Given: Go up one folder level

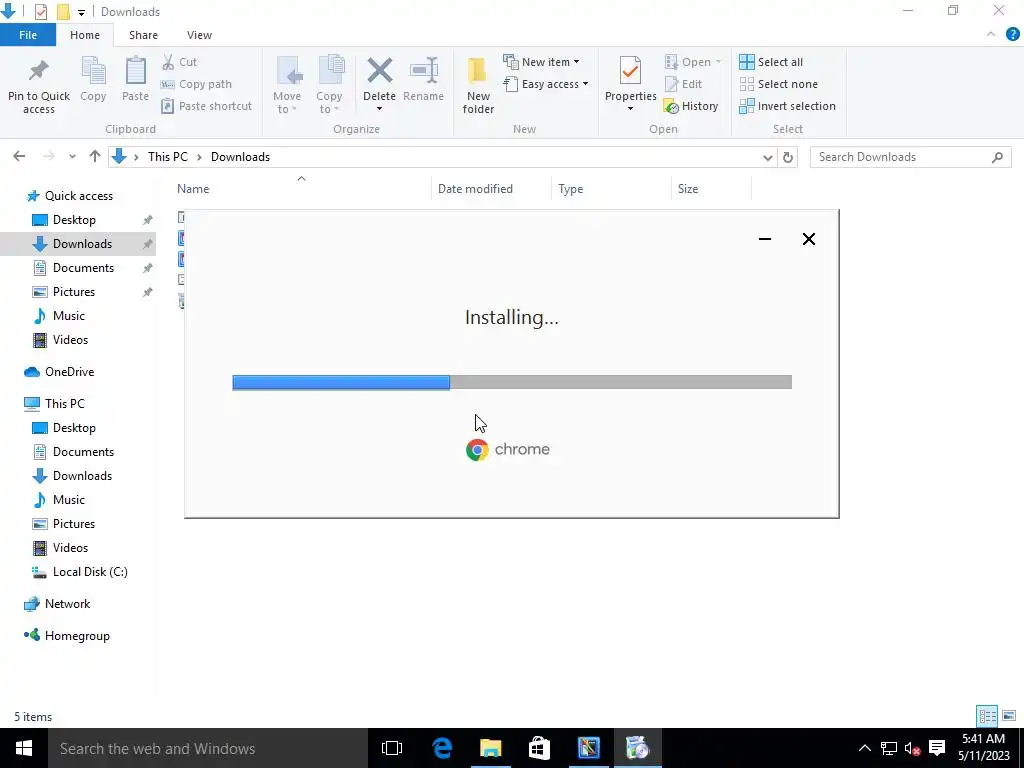Looking at the screenshot, I should (x=95, y=156).
